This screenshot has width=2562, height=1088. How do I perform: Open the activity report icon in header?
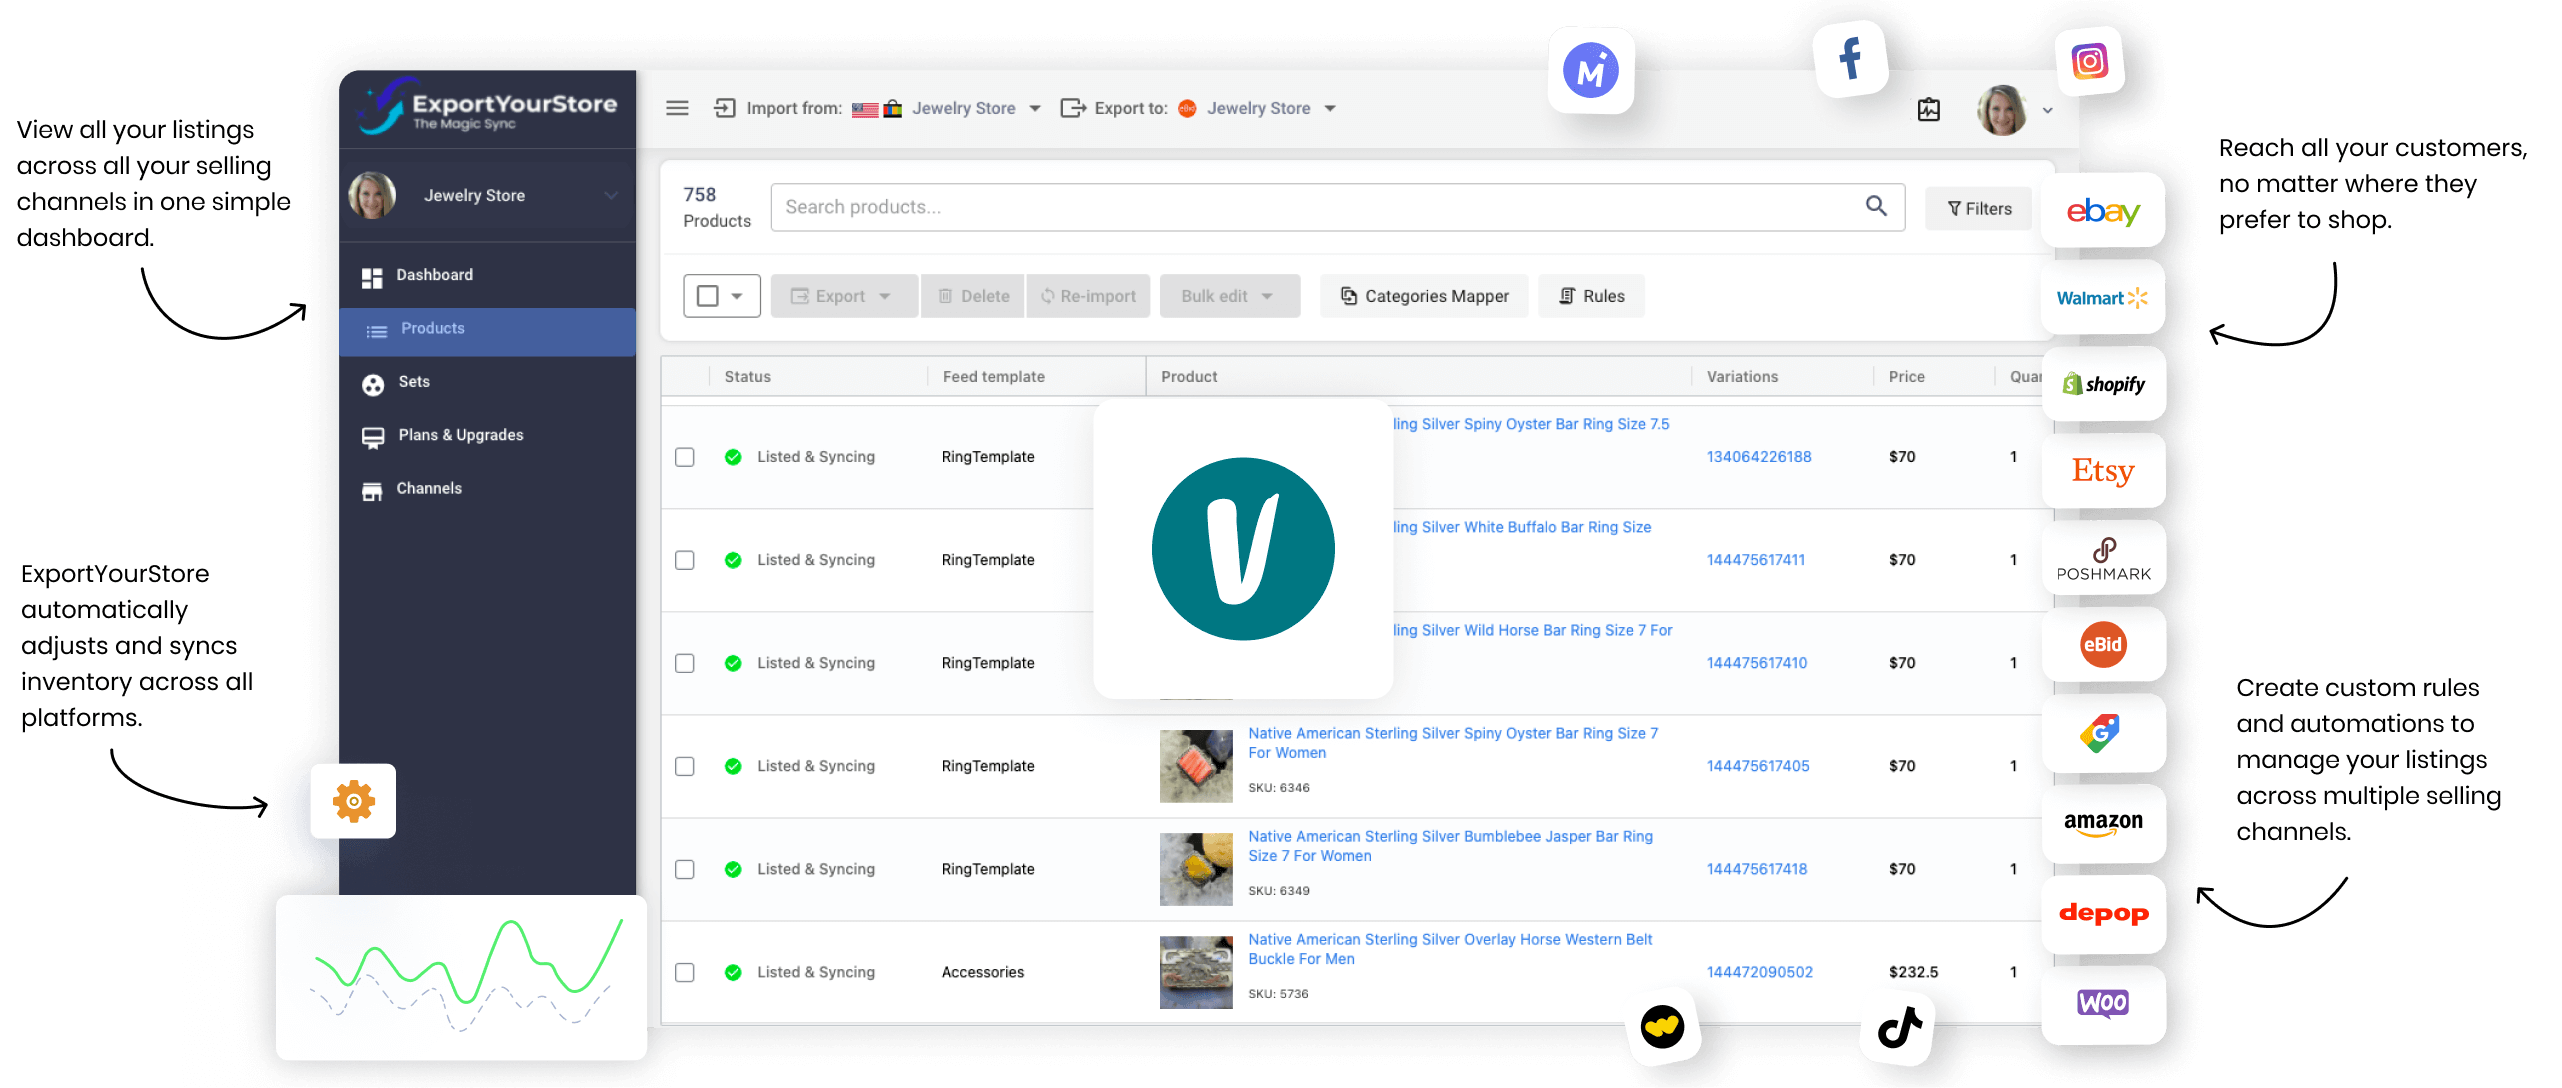click(1928, 109)
